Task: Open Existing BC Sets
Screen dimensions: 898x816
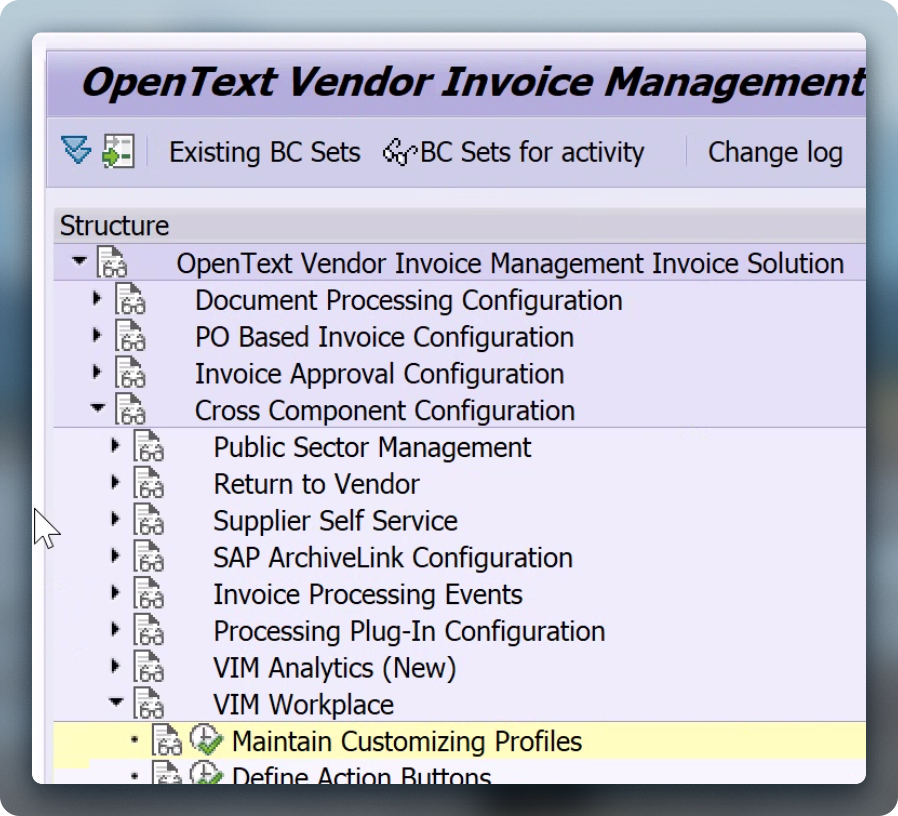Action: coord(265,152)
